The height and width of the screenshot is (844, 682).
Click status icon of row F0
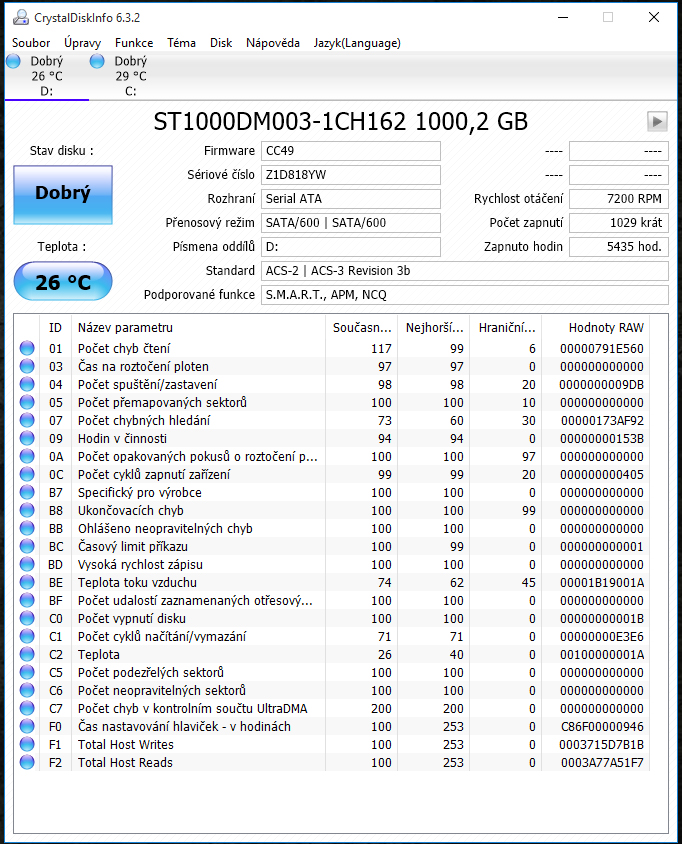[27, 727]
